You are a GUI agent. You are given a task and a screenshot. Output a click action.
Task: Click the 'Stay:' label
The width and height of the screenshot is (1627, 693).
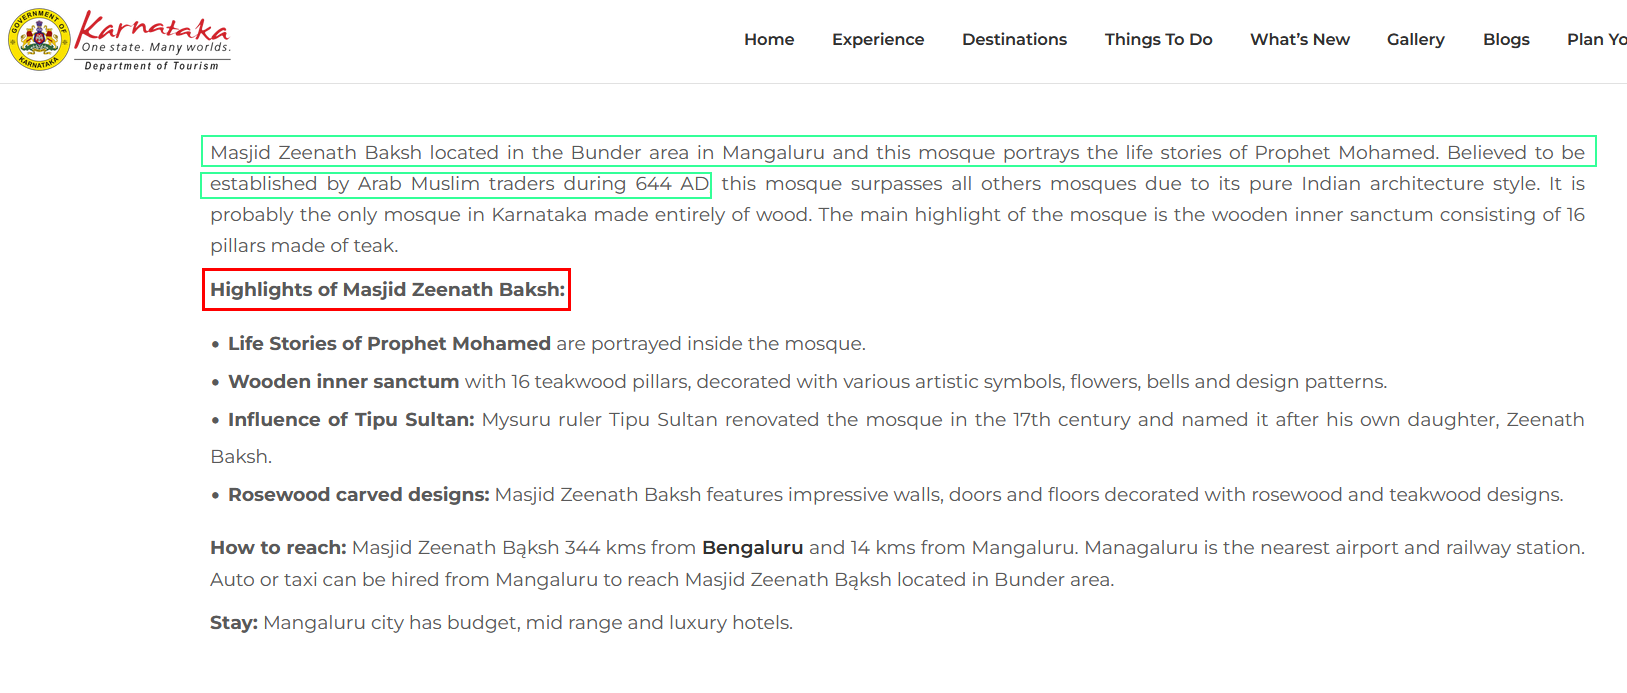tap(234, 623)
